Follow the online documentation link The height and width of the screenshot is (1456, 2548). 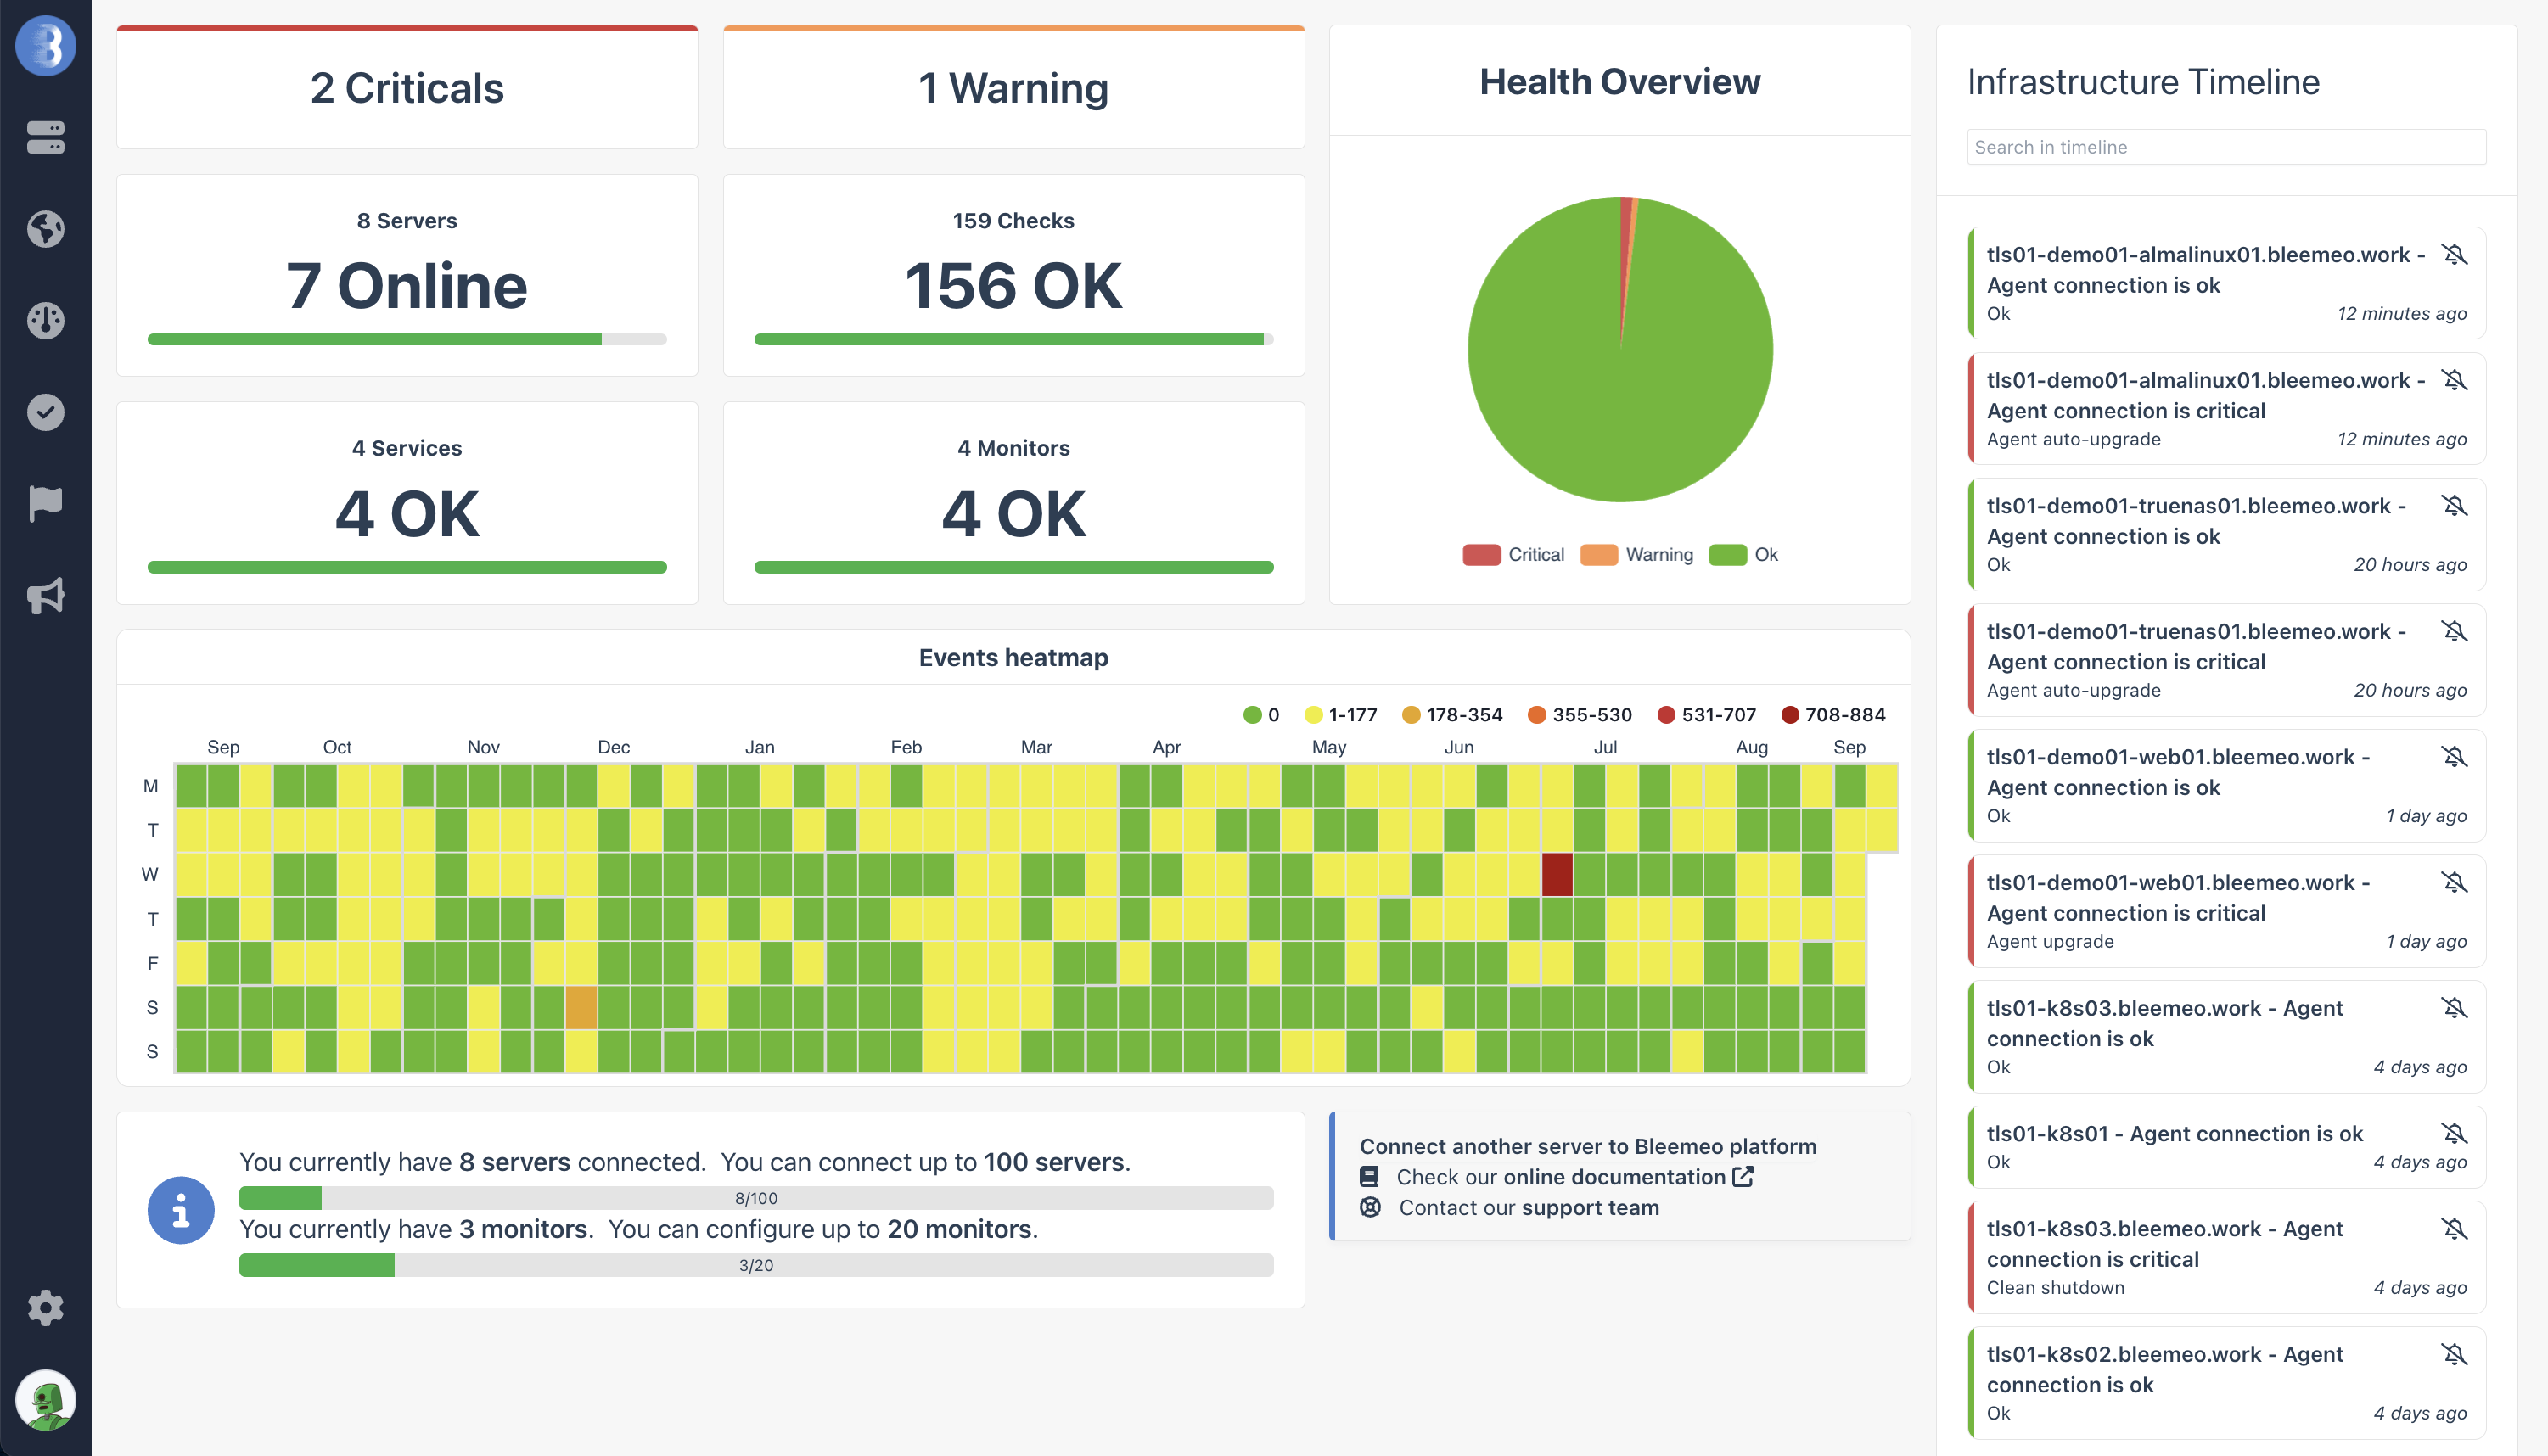pos(1614,1177)
